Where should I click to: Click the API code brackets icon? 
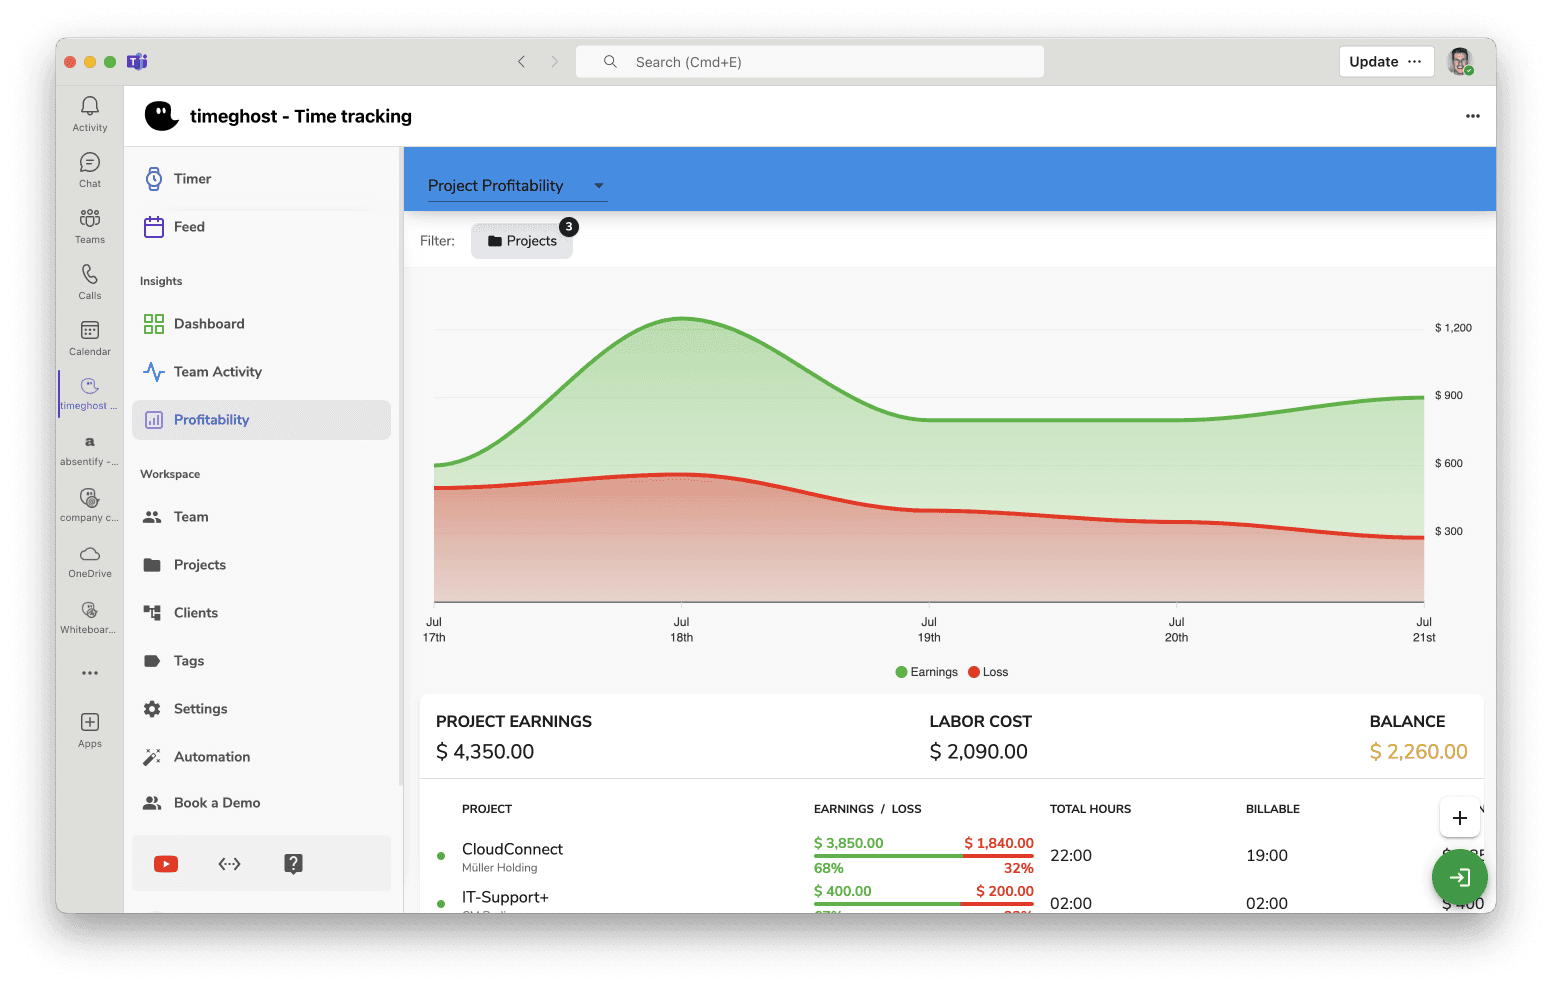pos(229,864)
